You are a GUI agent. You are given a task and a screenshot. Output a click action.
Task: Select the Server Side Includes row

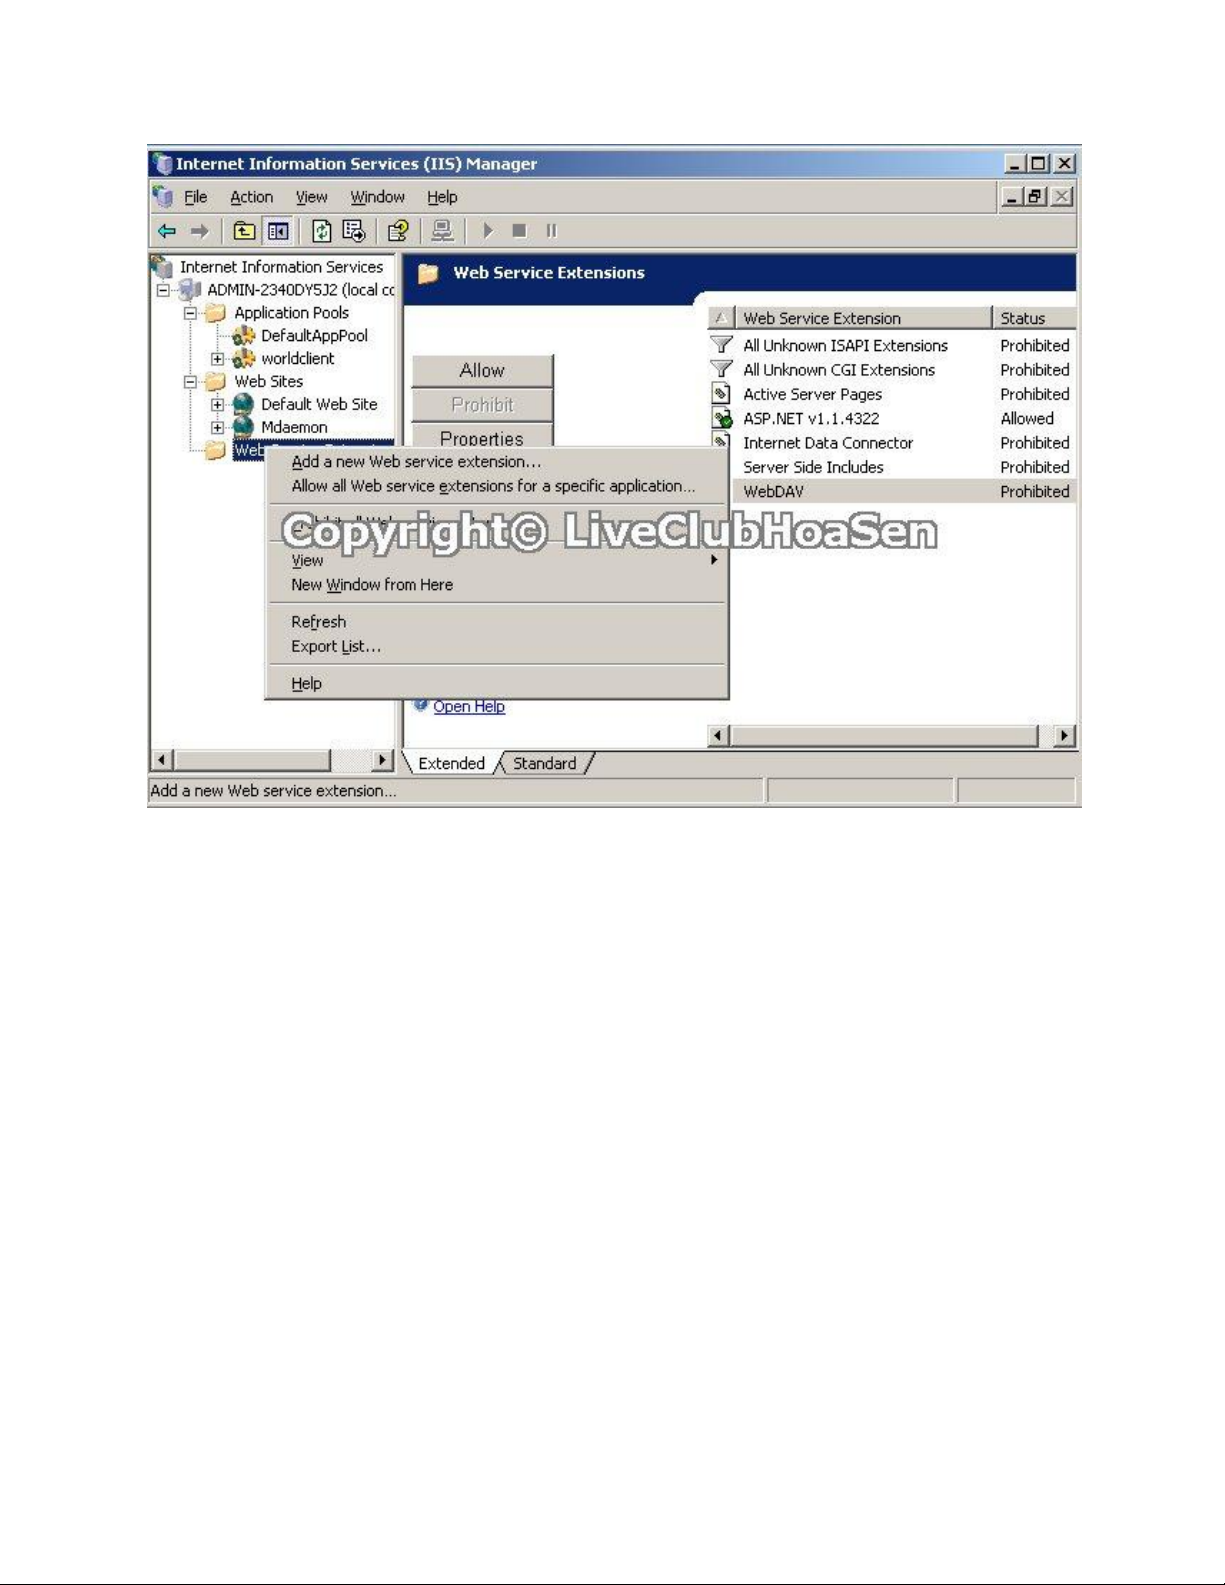[x=904, y=467]
